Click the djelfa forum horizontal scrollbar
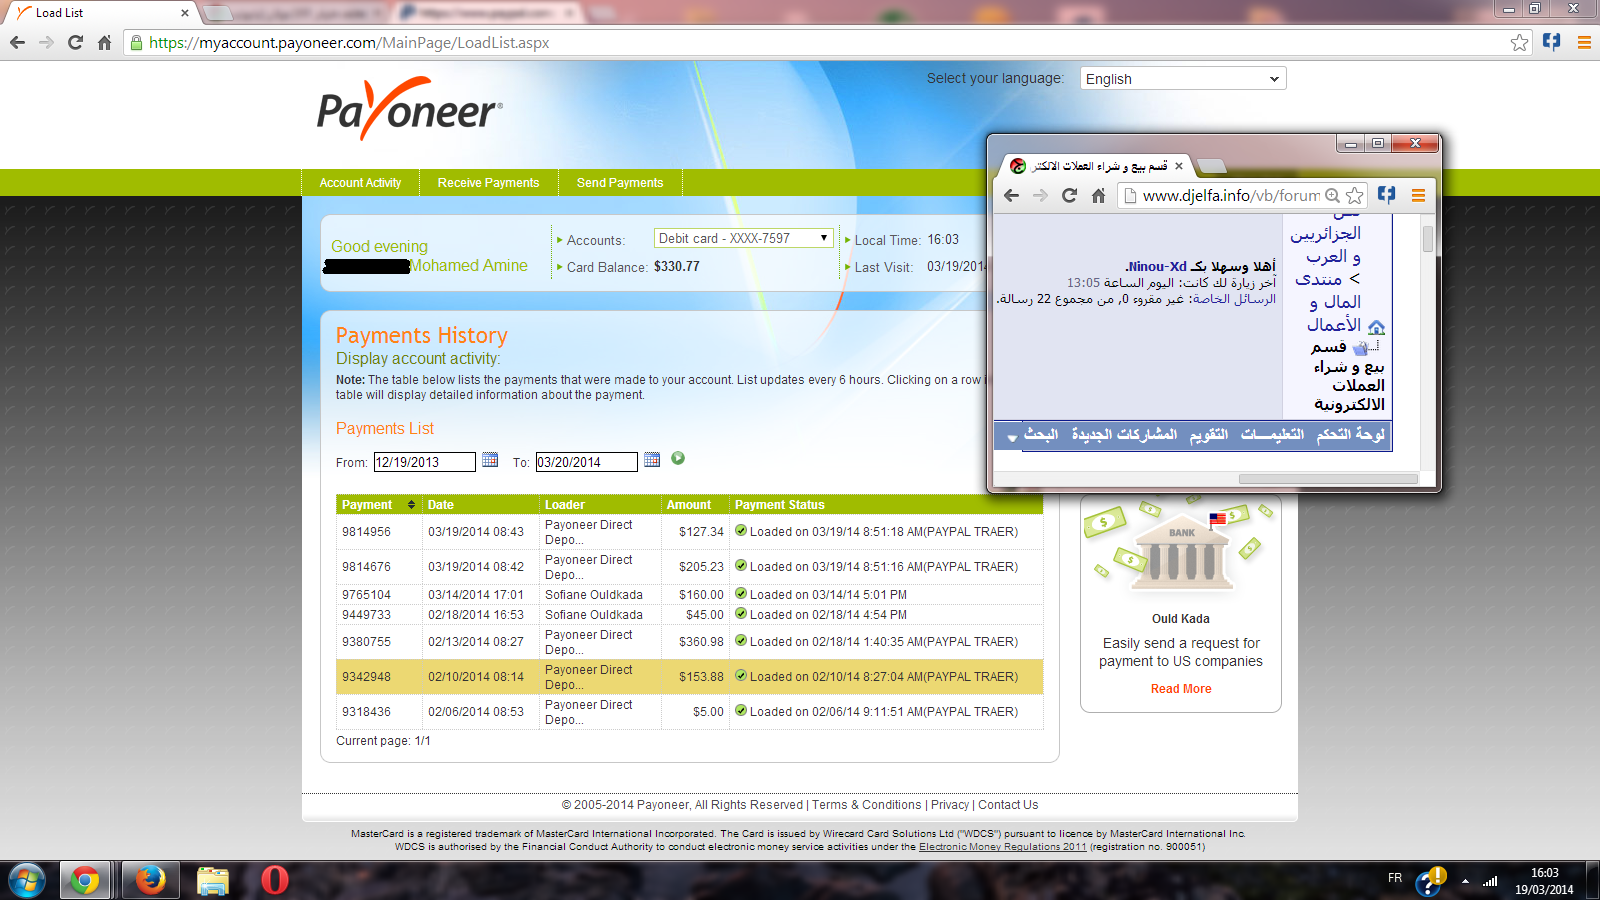This screenshot has height=900, width=1600. pyautogui.click(x=1328, y=479)
